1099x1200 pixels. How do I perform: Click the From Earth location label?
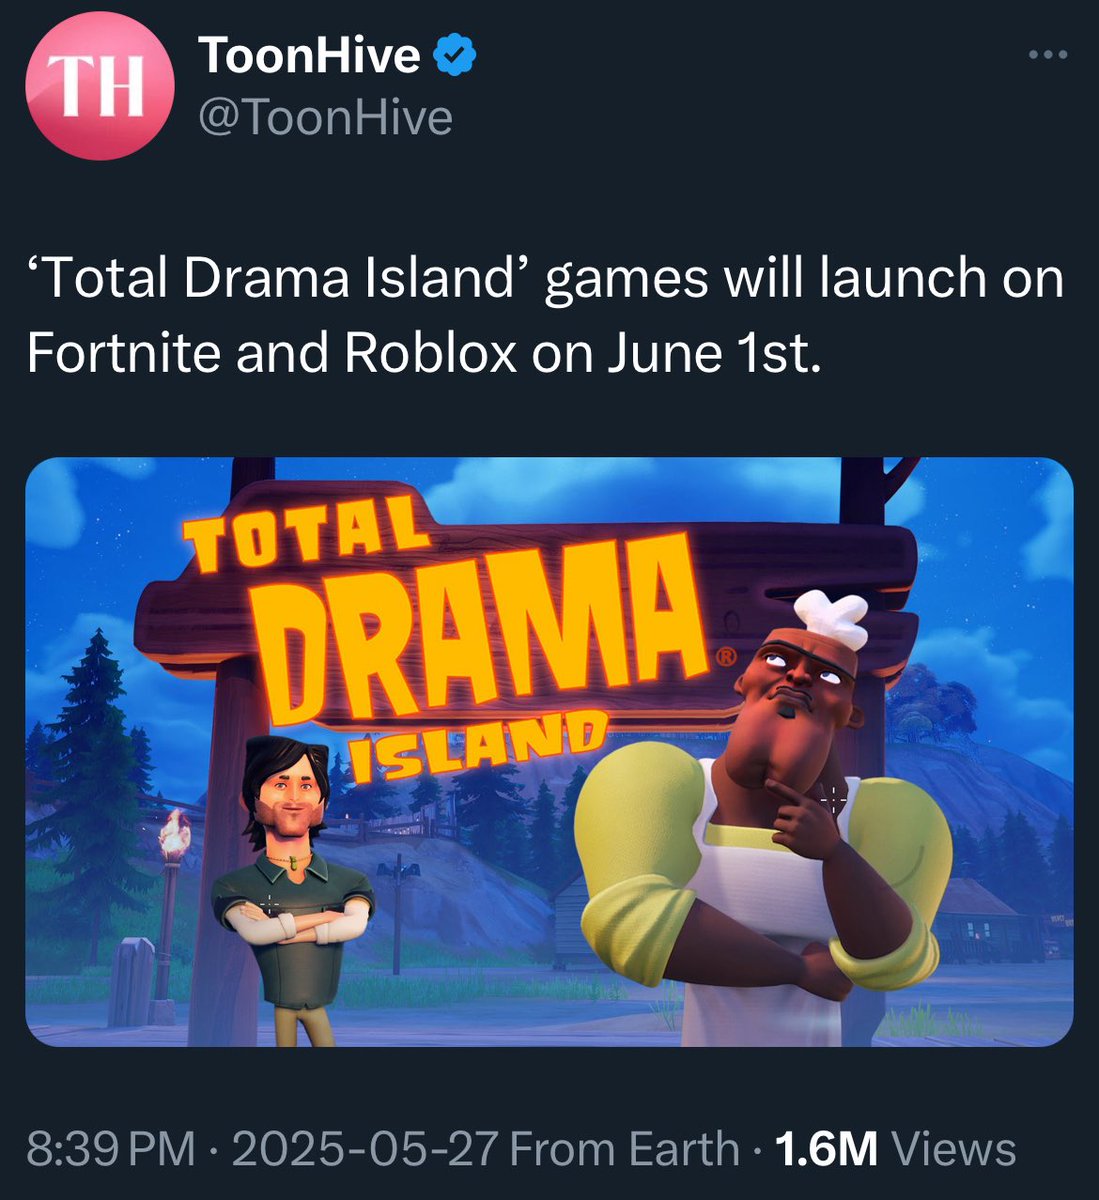[x=624, y=1149]
